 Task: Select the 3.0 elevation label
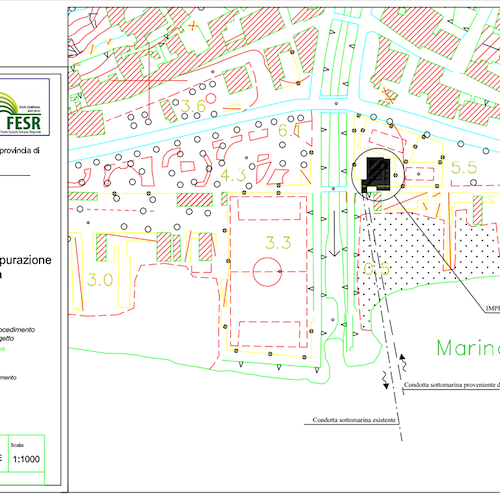[100, 280]
